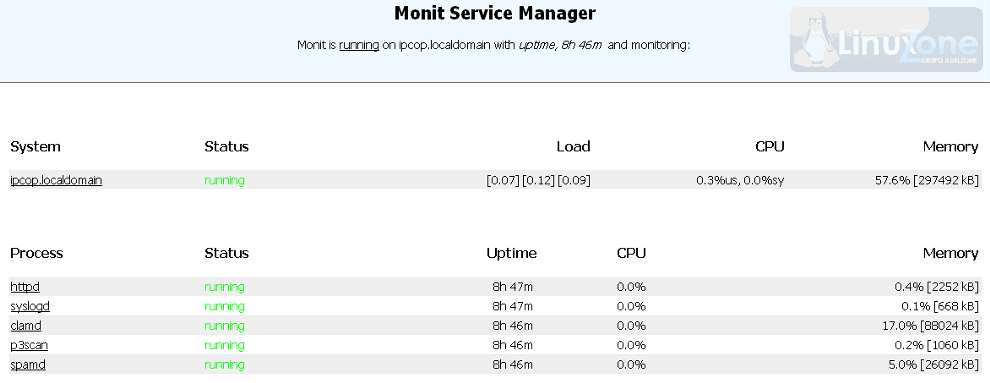Viewport: 990px width, 383px height.
Task: Click the ipcop.localdomain running status
Action: pyautogui.click(x=224, y=180)
